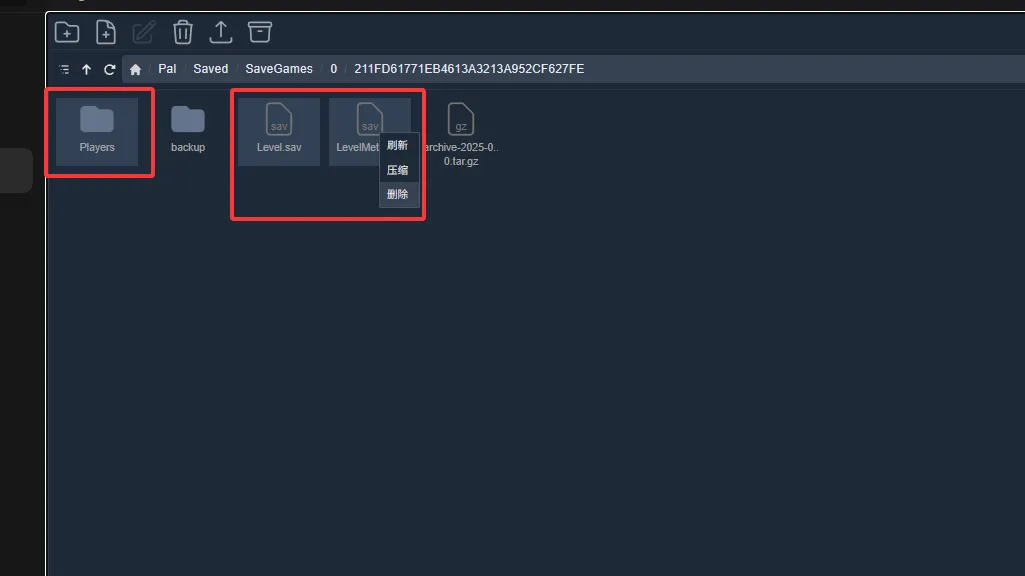The height and width of the screenshot is (576, 1025).
Task: Click the archive box icon
Action: (x=260, y=32)
